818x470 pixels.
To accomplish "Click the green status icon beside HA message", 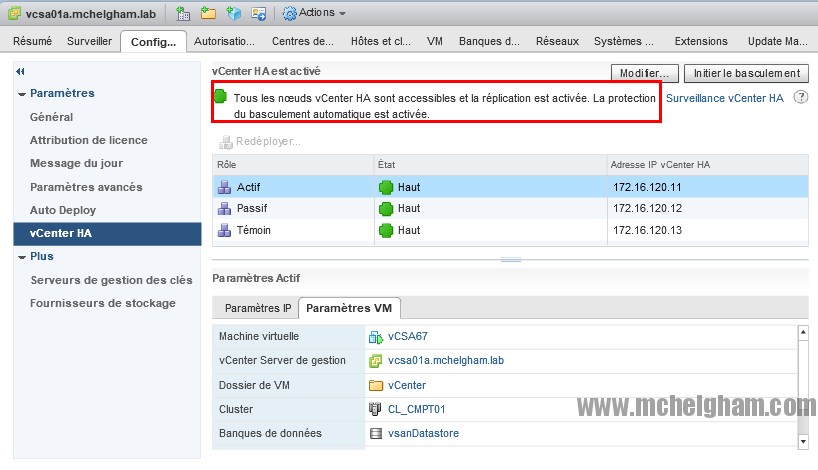I will click(221, 96).
